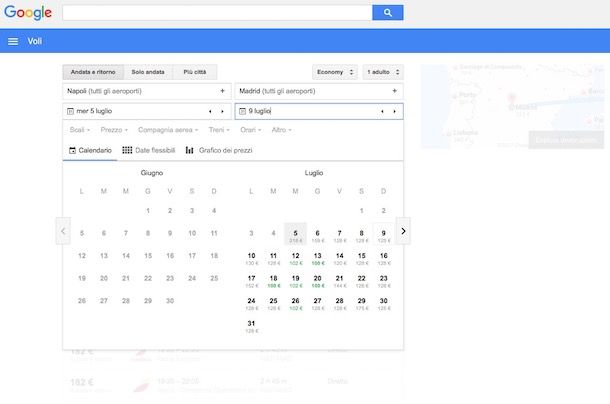Select July 29 in the calendar
Viewport: 610px width, 404px height.
tap(361, 302)
